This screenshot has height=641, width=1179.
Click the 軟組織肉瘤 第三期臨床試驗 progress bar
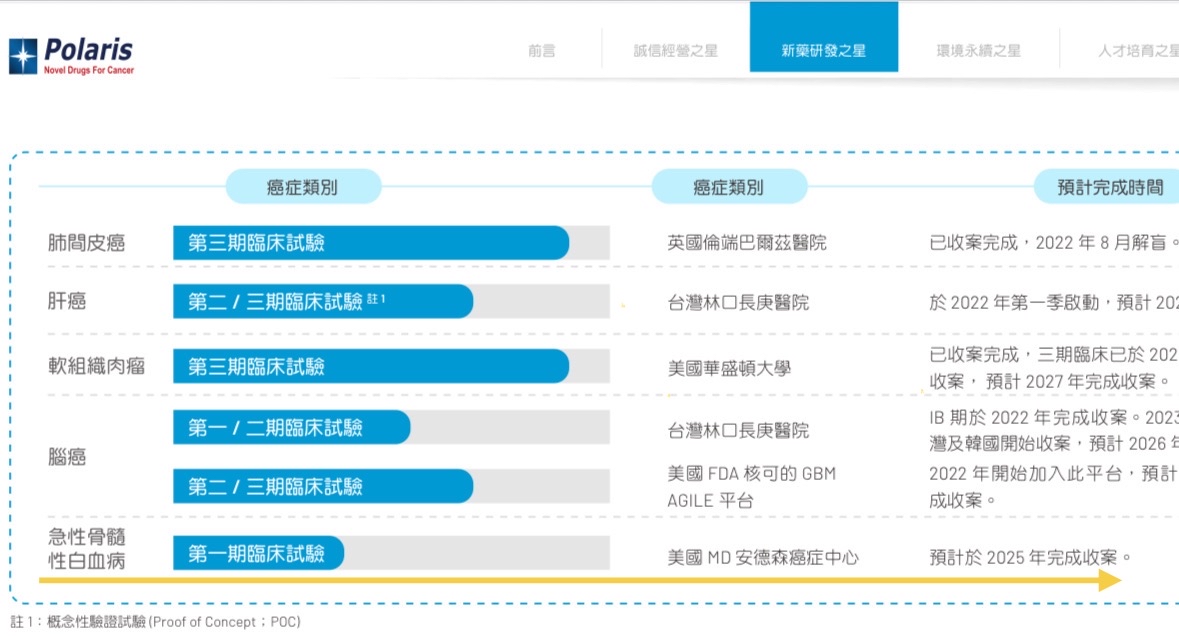coord(371,366)
